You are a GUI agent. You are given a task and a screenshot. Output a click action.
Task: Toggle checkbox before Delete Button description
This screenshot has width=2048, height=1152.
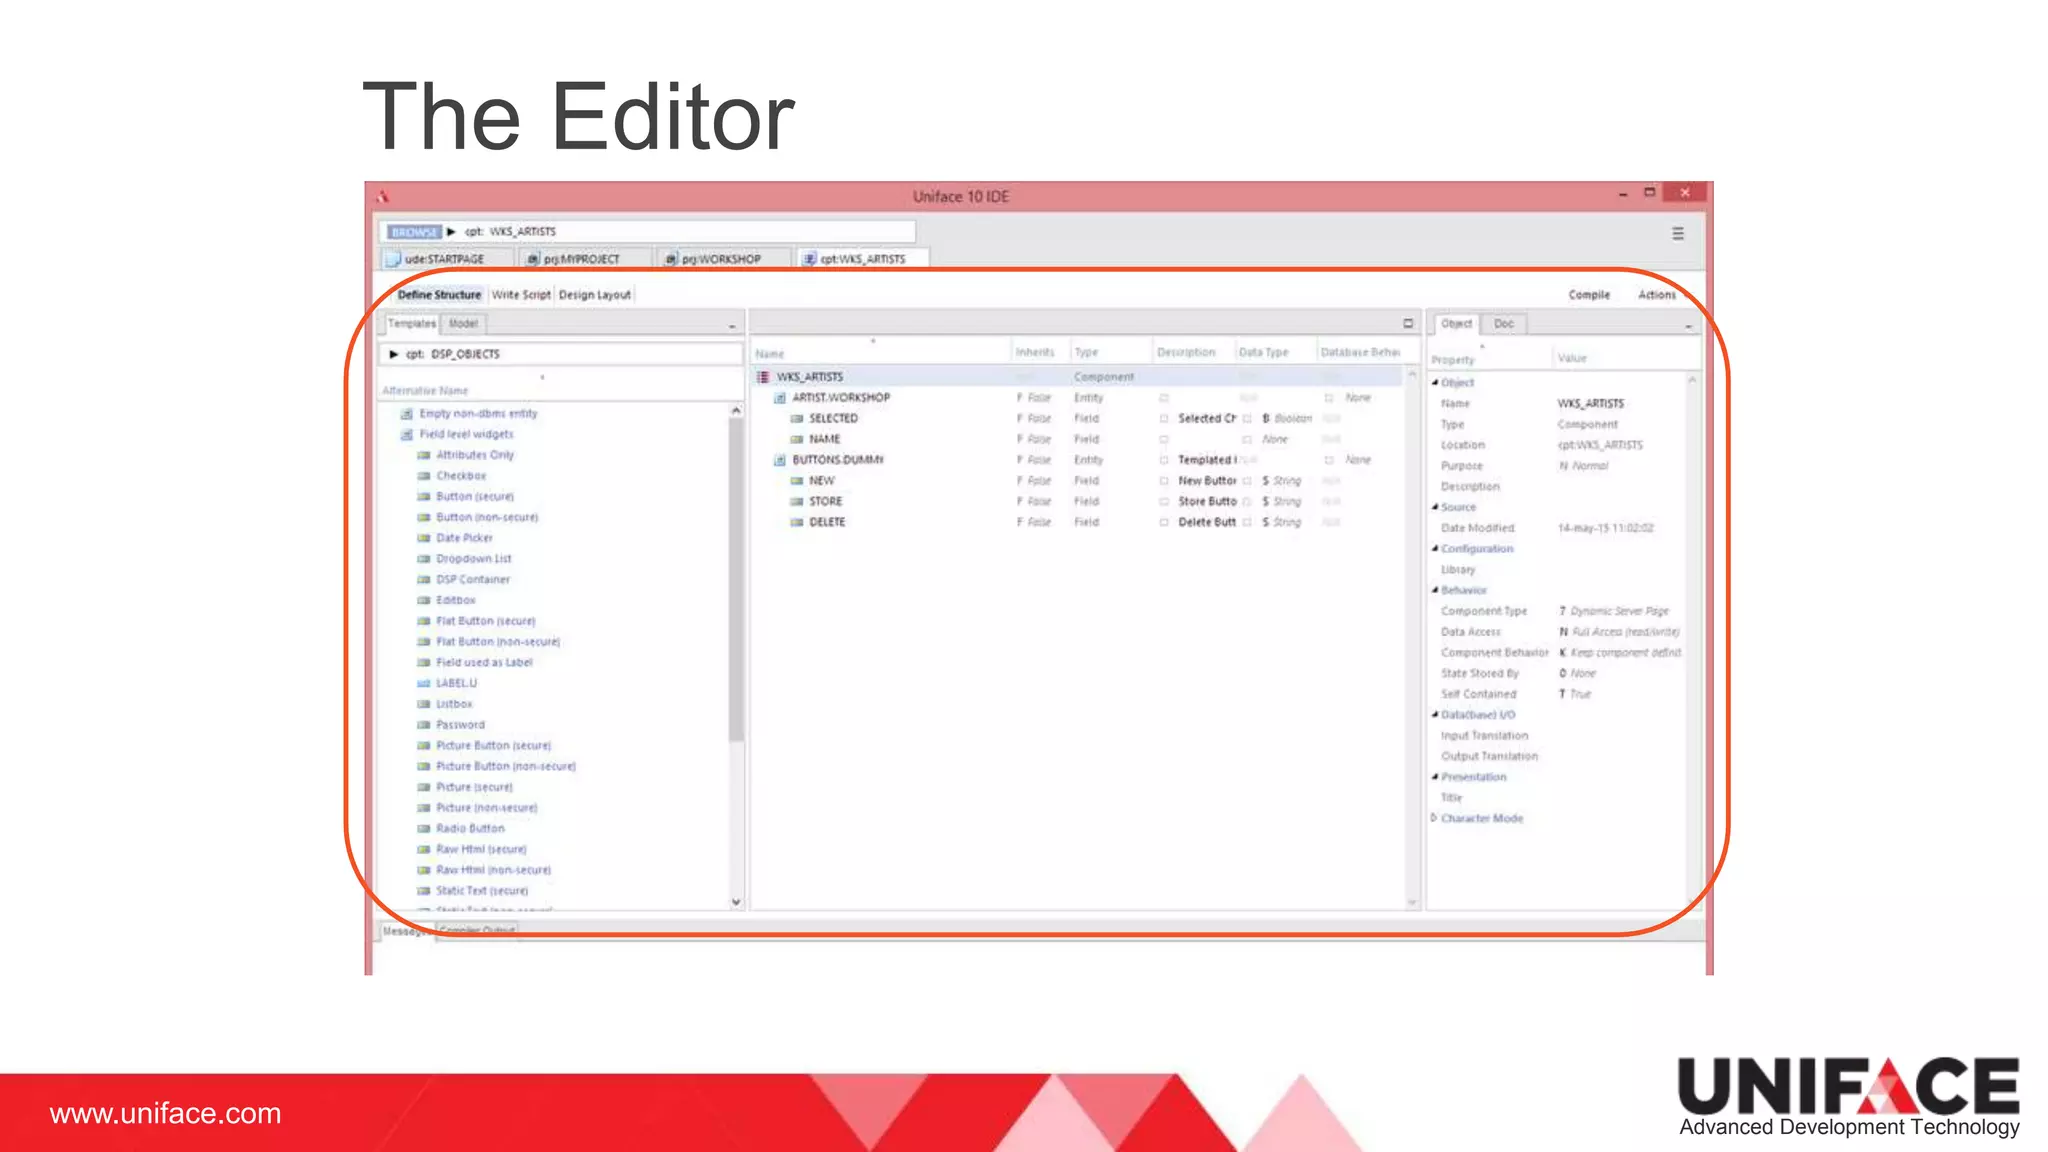[1164, 523]
